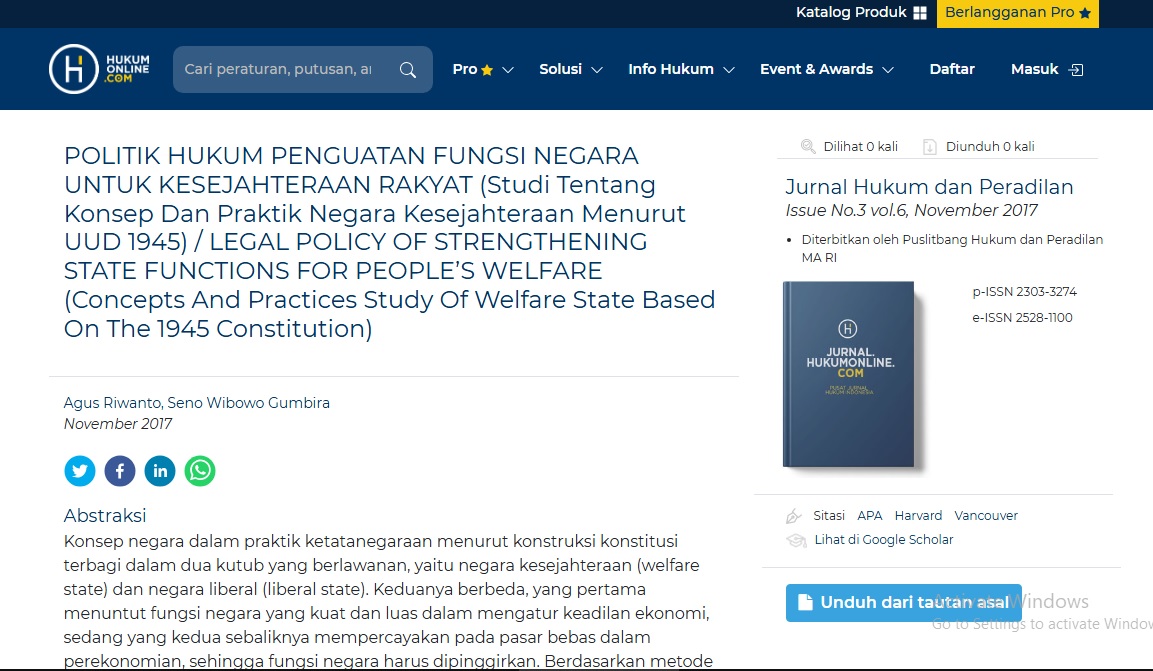The height and width of the screenshot is (671, 1153).
Task: Go to the Daftar registration page
Action: tap(952, 70)
